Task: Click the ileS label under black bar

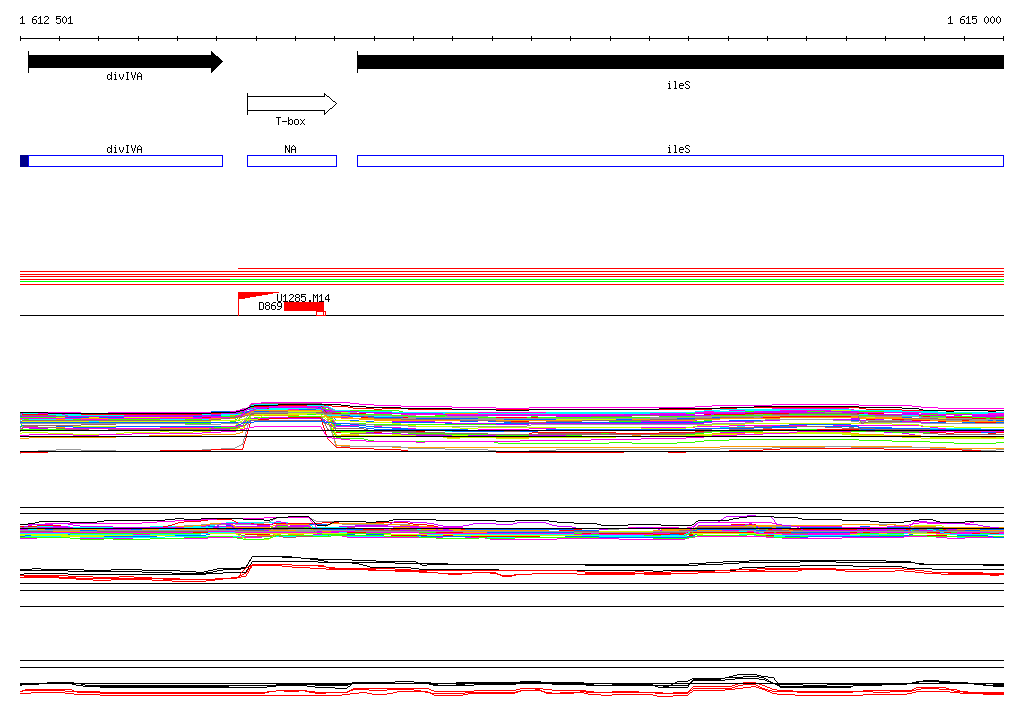Action: click(679, 86)
